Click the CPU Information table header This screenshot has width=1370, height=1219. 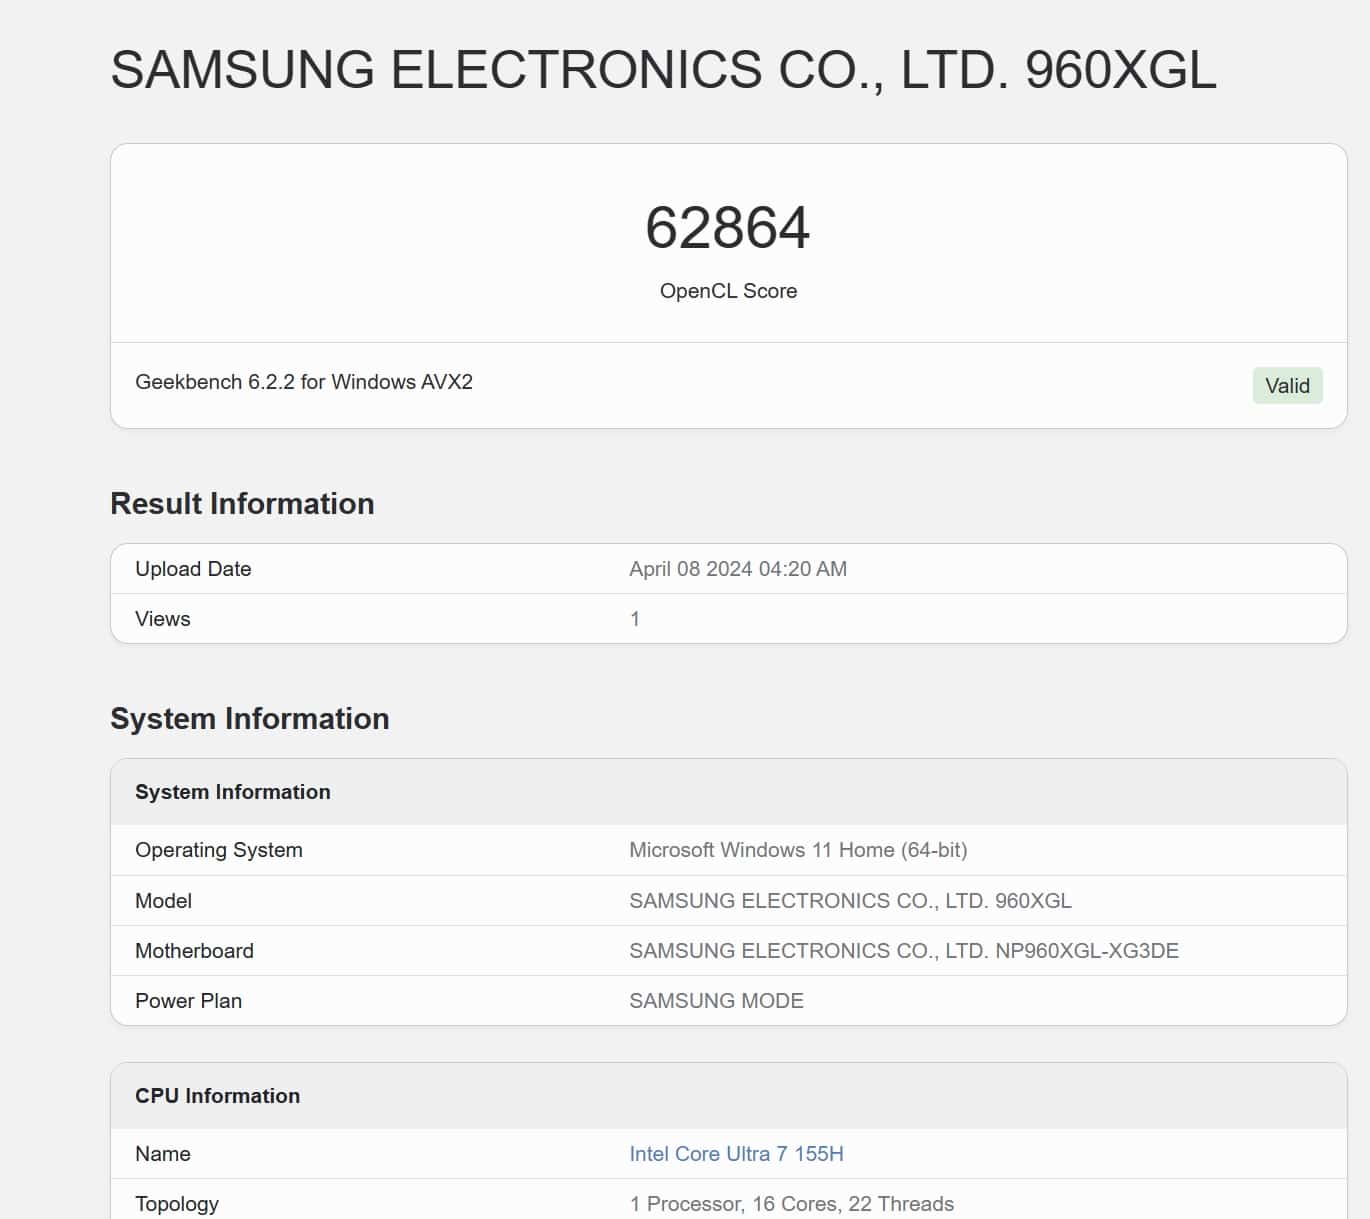[218, 1096]
